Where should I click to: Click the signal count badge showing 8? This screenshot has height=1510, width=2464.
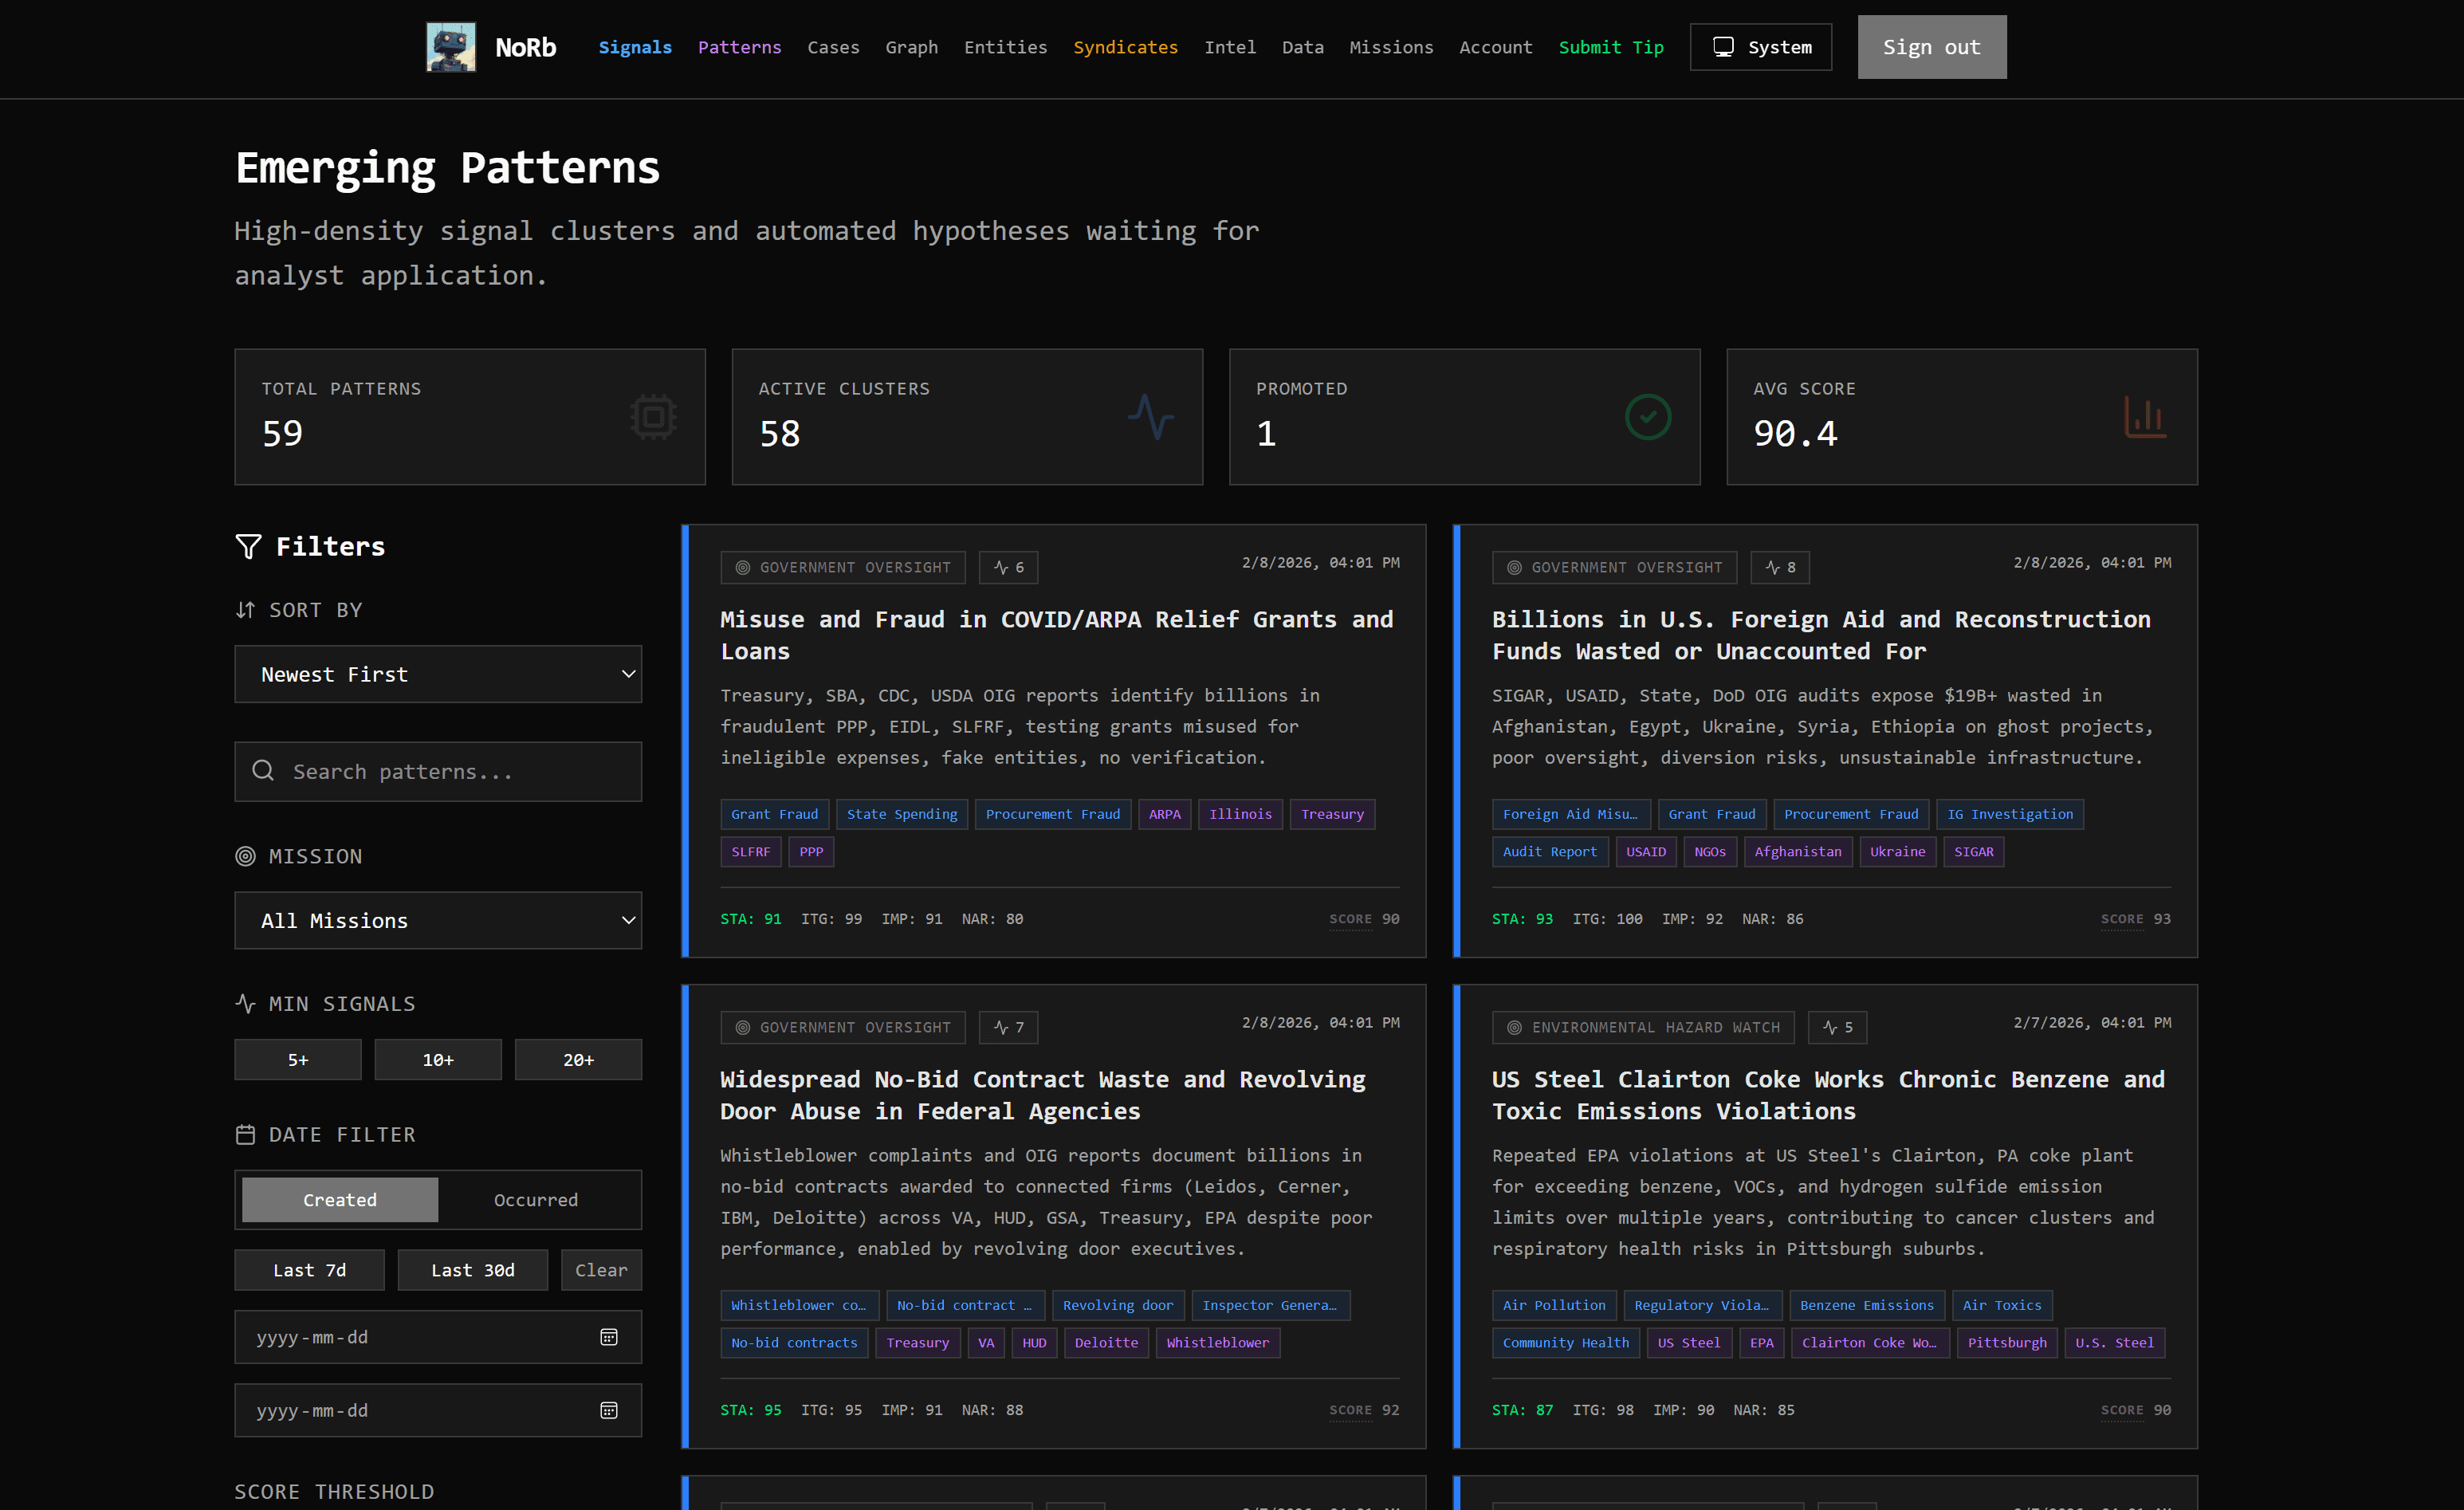pyautogui.click(x=1780, y=567)
